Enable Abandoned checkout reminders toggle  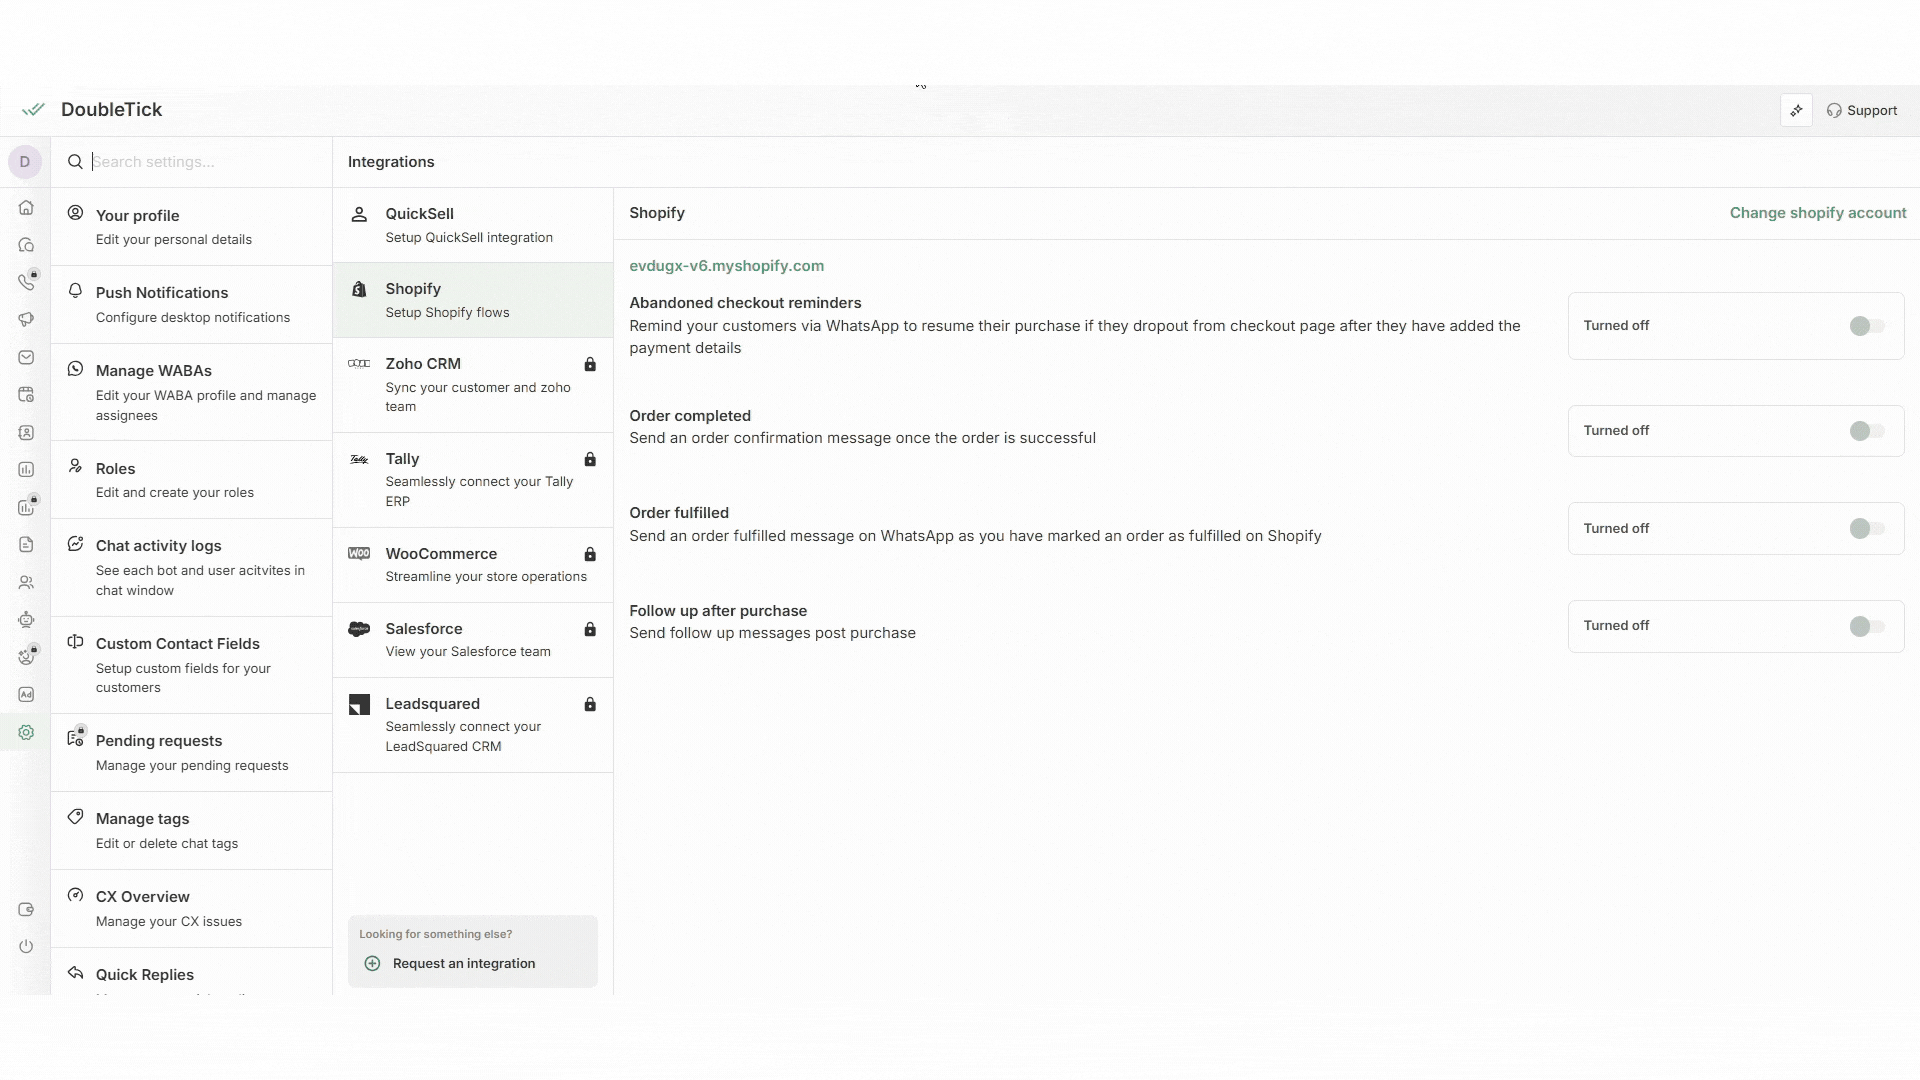1866,326
